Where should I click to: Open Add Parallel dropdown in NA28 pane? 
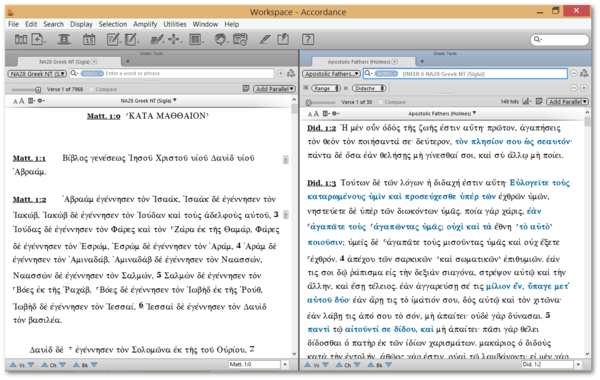274,89
